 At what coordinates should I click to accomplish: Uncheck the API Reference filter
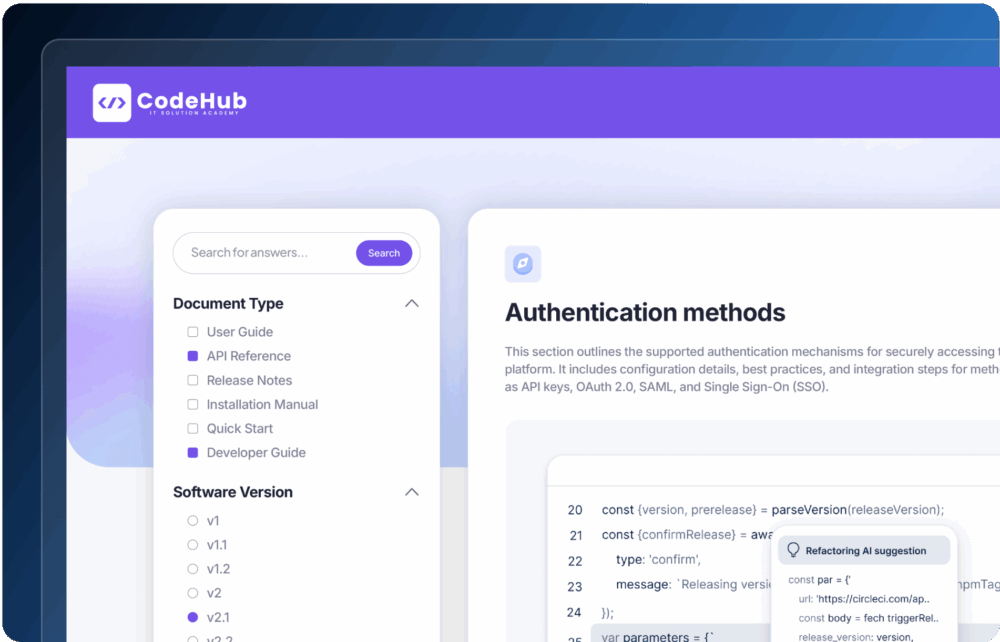click(x=192, y=356)
